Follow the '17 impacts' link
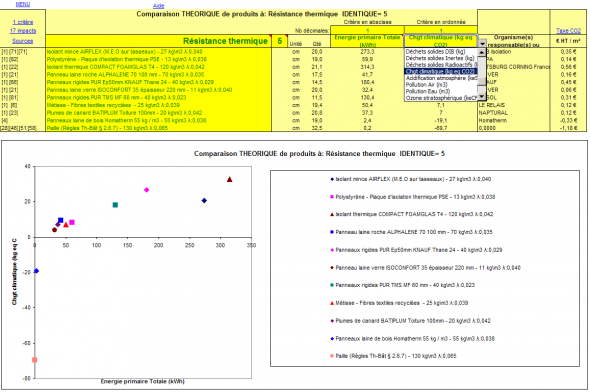Viewport: 590px width, 392px height. point(23,31)
